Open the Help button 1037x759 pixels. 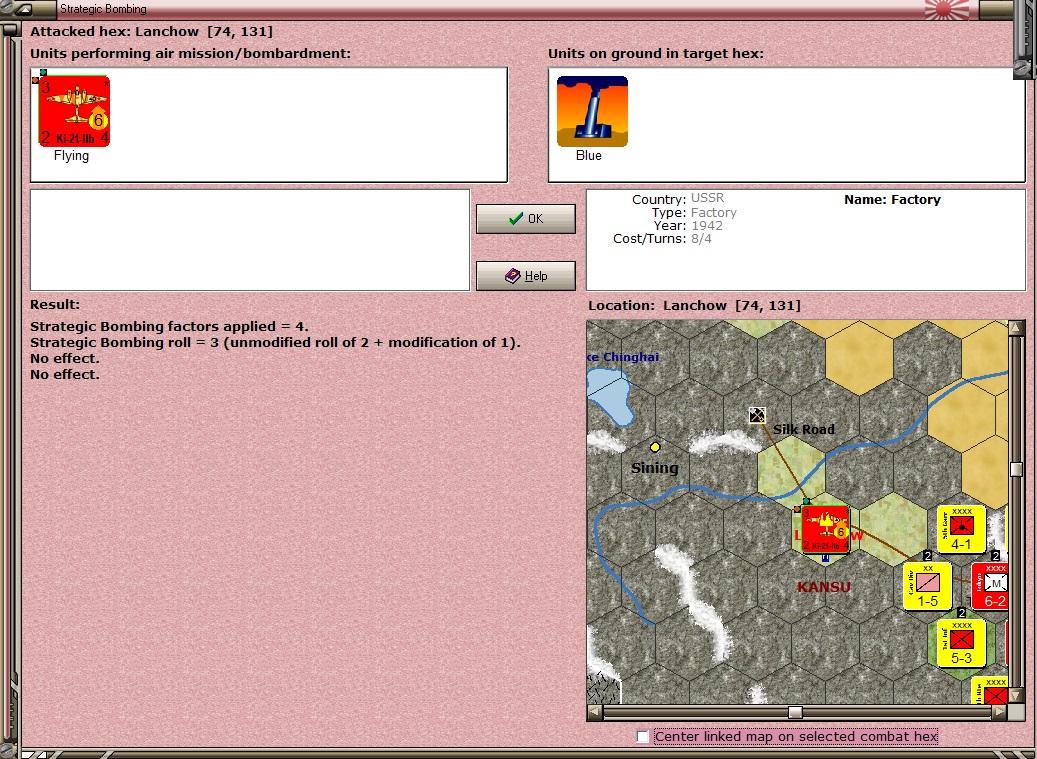tap(526, 276)
